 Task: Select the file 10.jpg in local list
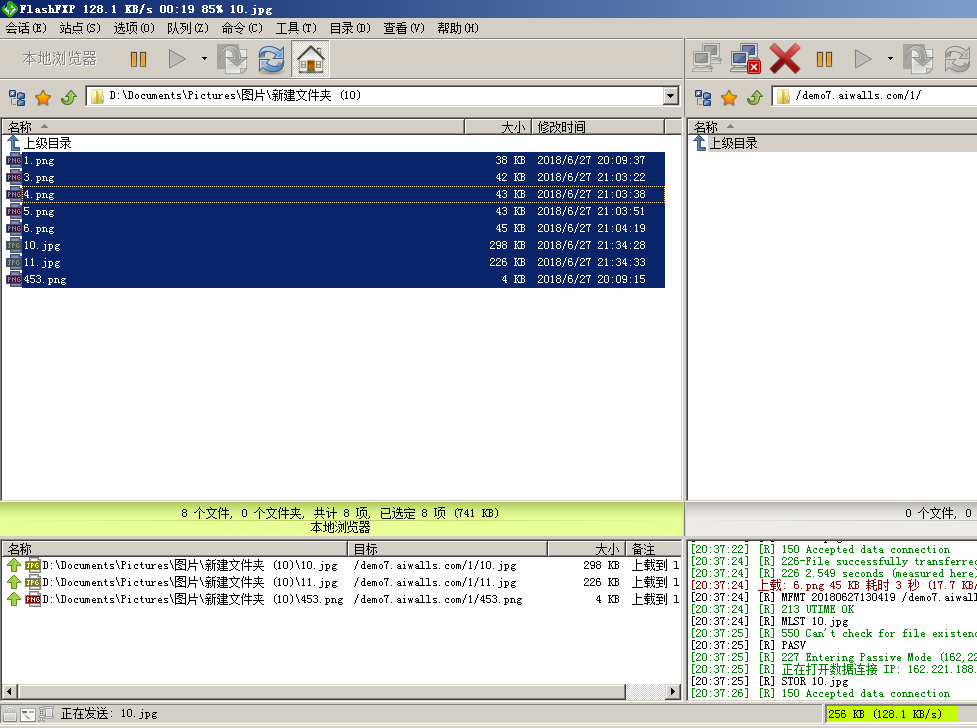tap(42, 246)
